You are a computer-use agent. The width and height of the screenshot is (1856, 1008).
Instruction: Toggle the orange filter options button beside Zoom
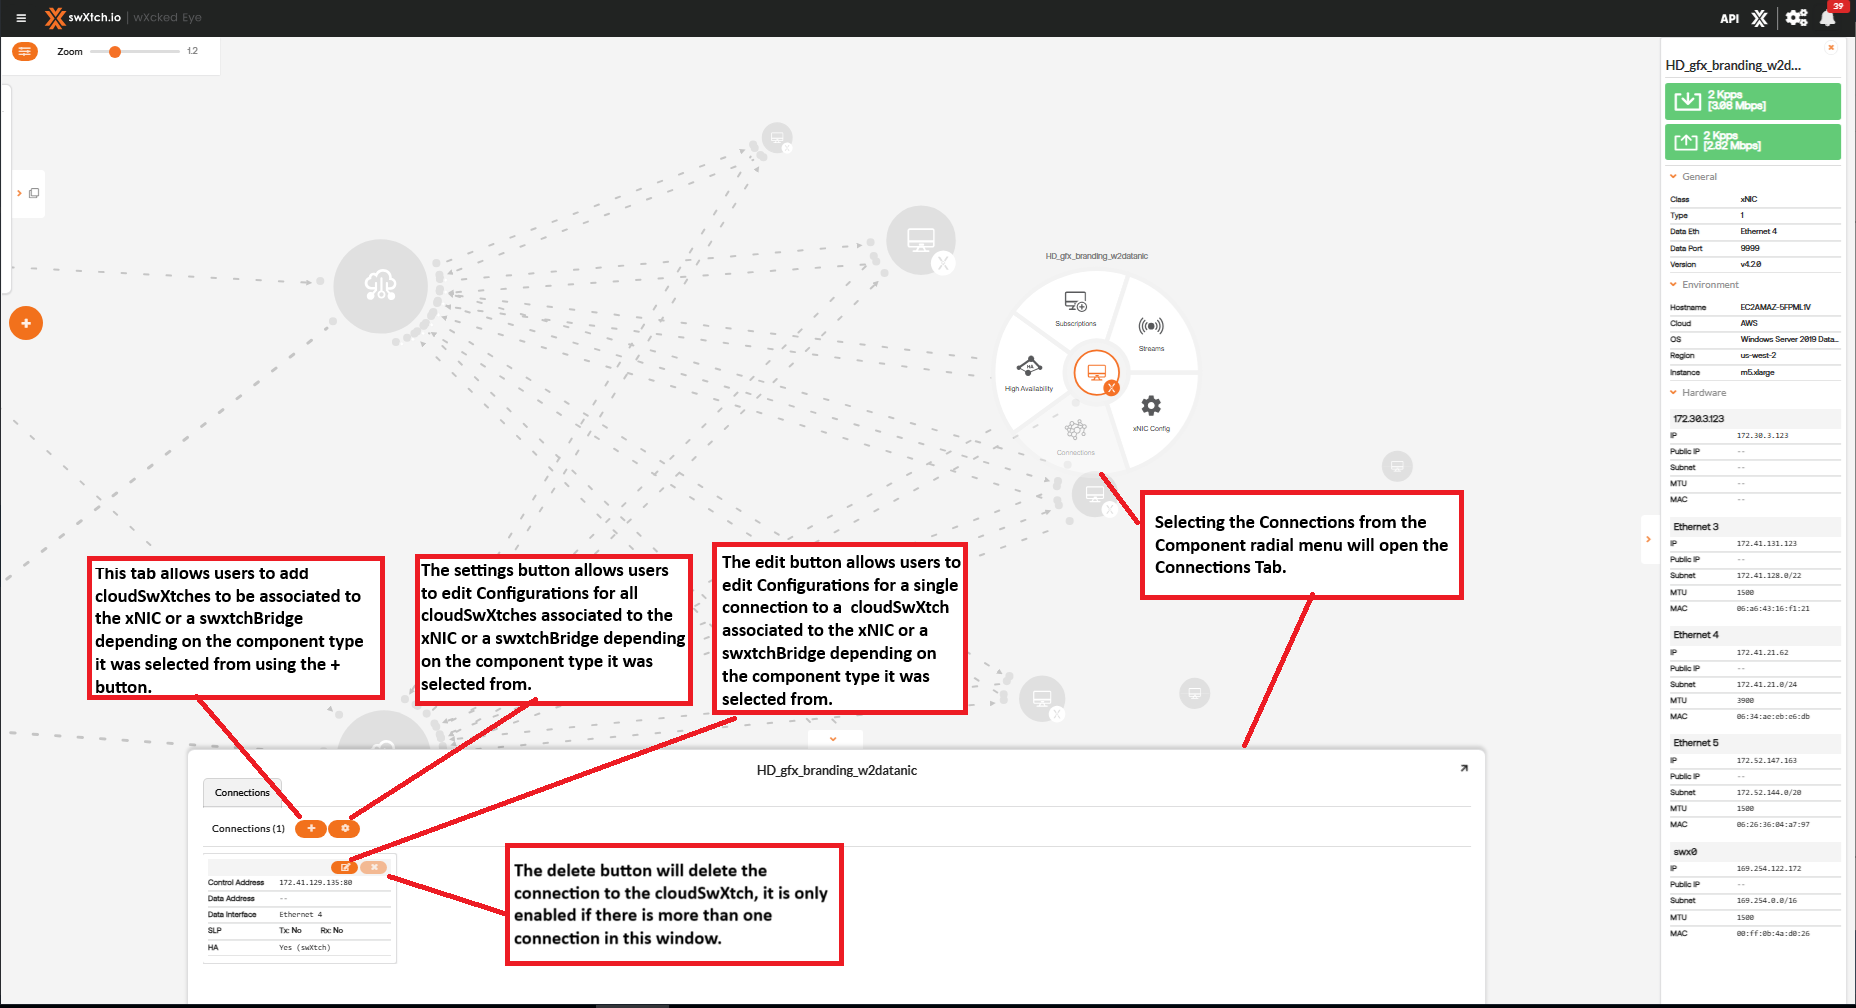(25, 51)
